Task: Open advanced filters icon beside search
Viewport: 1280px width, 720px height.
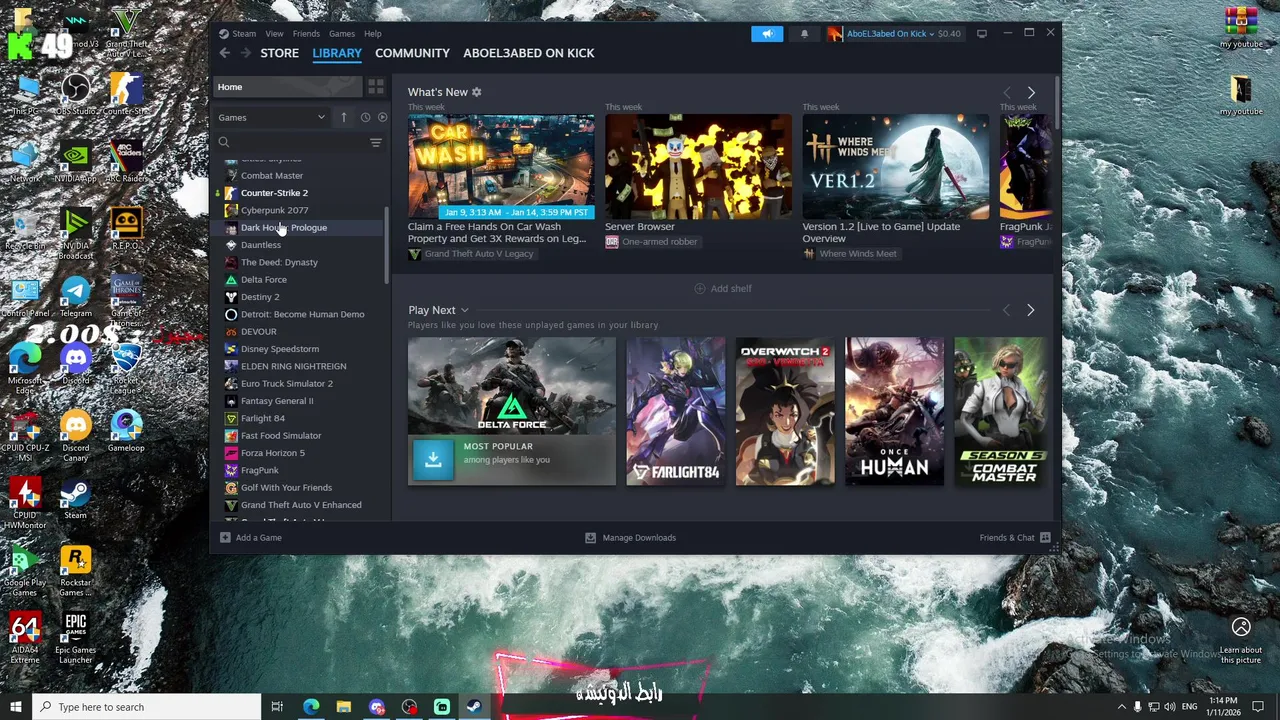Action: 376,143
